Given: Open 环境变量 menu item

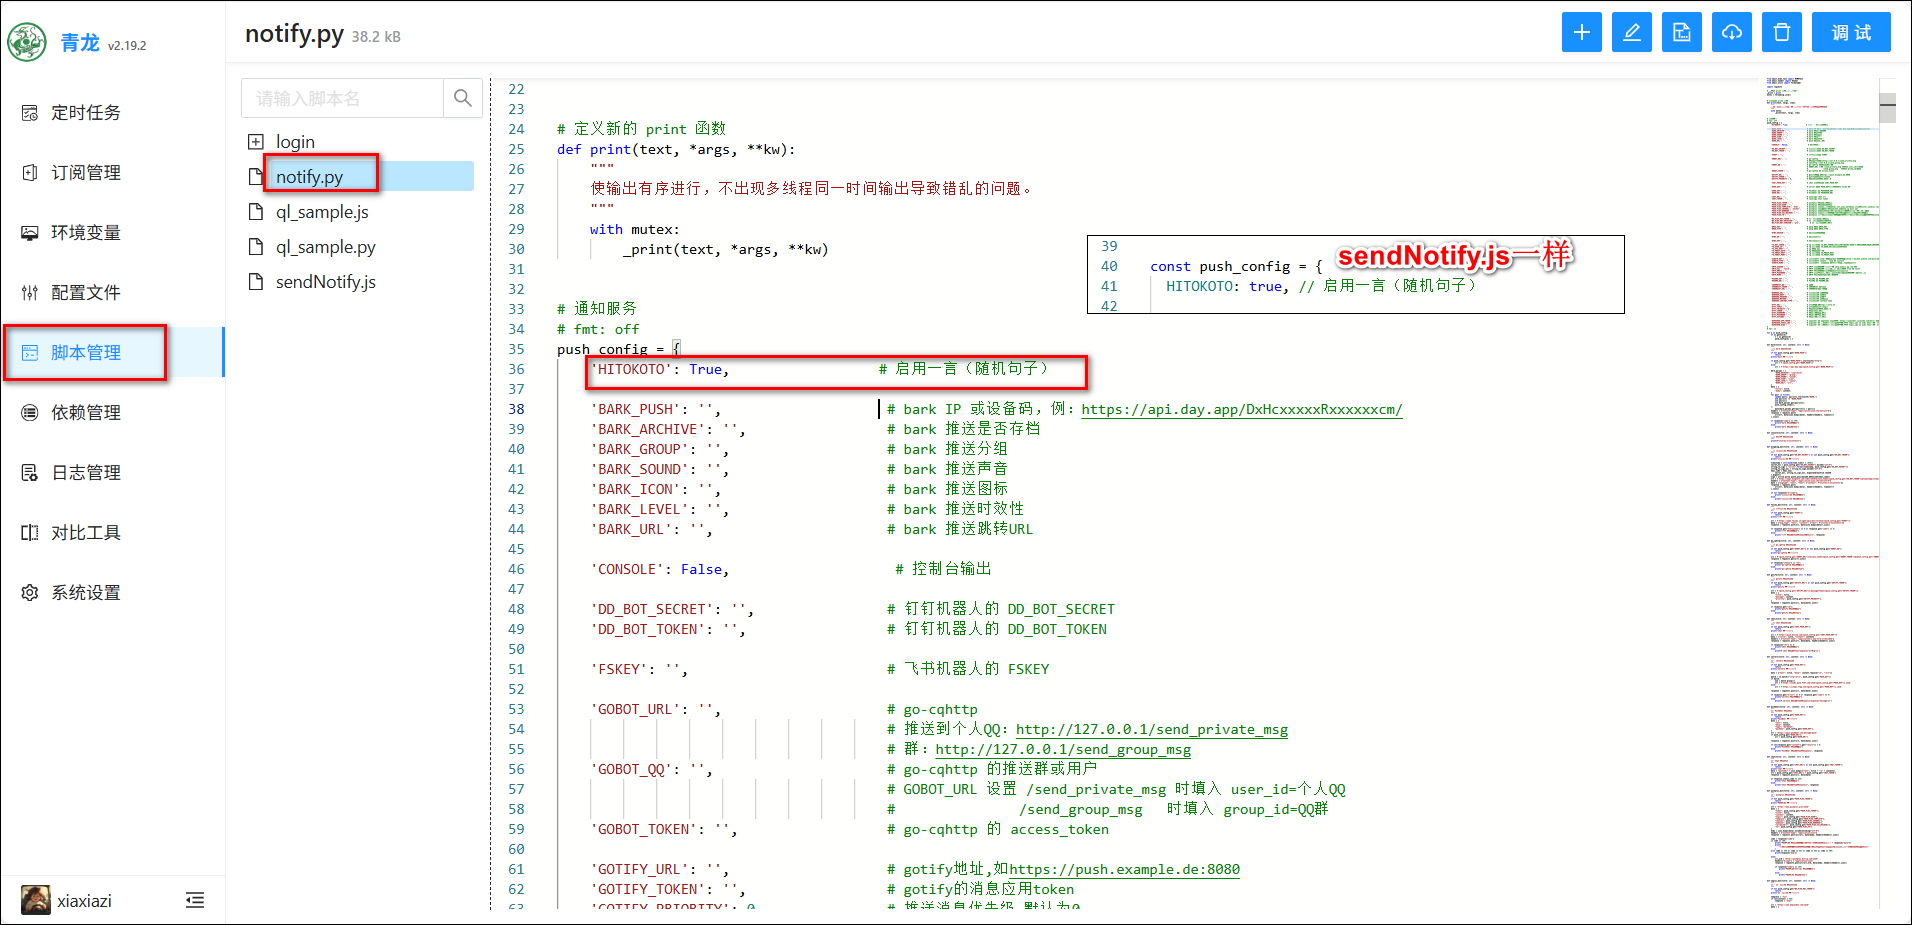Looking at the screenshot, I should [86, 233].
